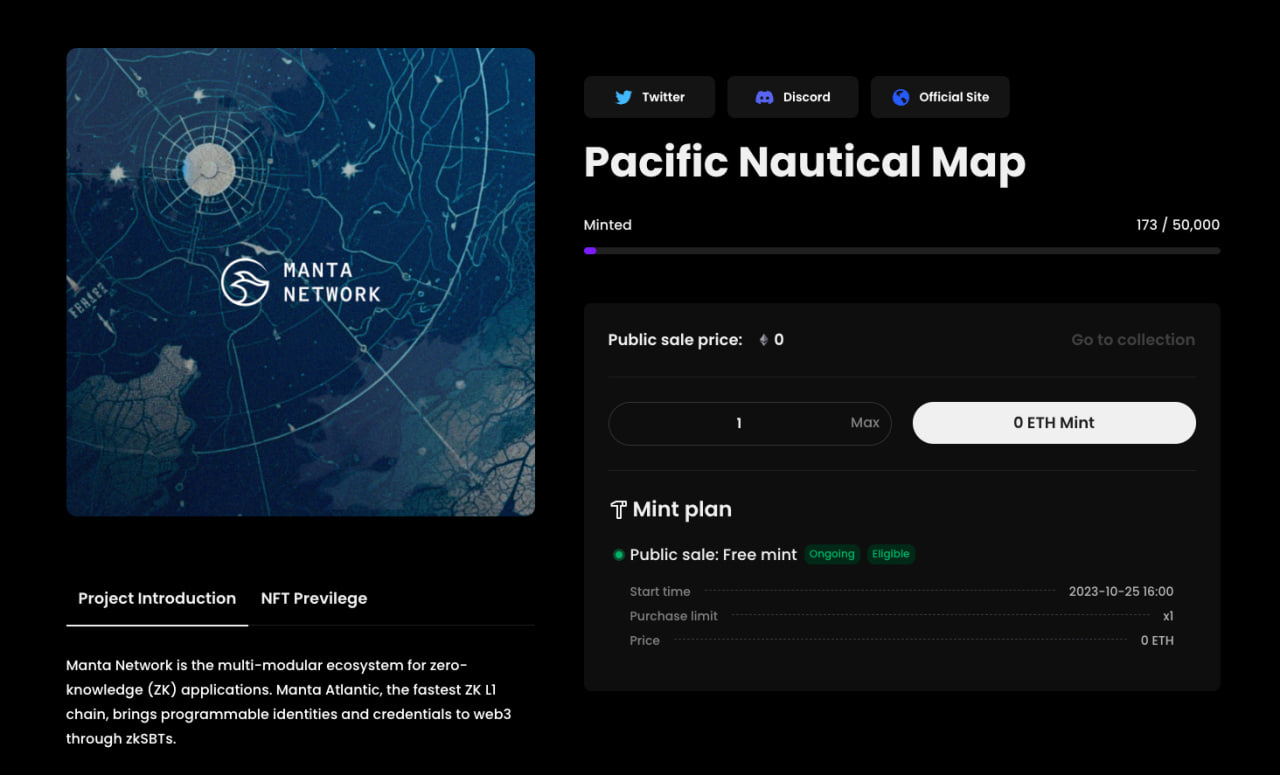Click the green Public sale status dot

click(x=619, y=555)
